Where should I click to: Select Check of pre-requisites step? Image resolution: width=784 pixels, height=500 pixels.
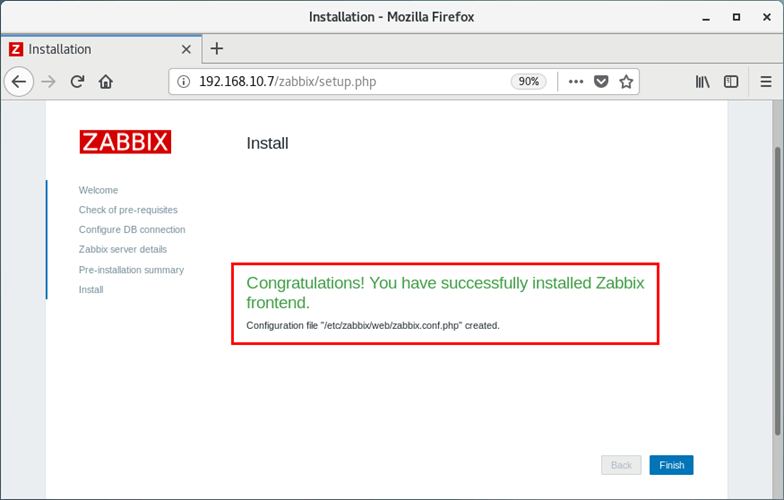click(128, 210)
